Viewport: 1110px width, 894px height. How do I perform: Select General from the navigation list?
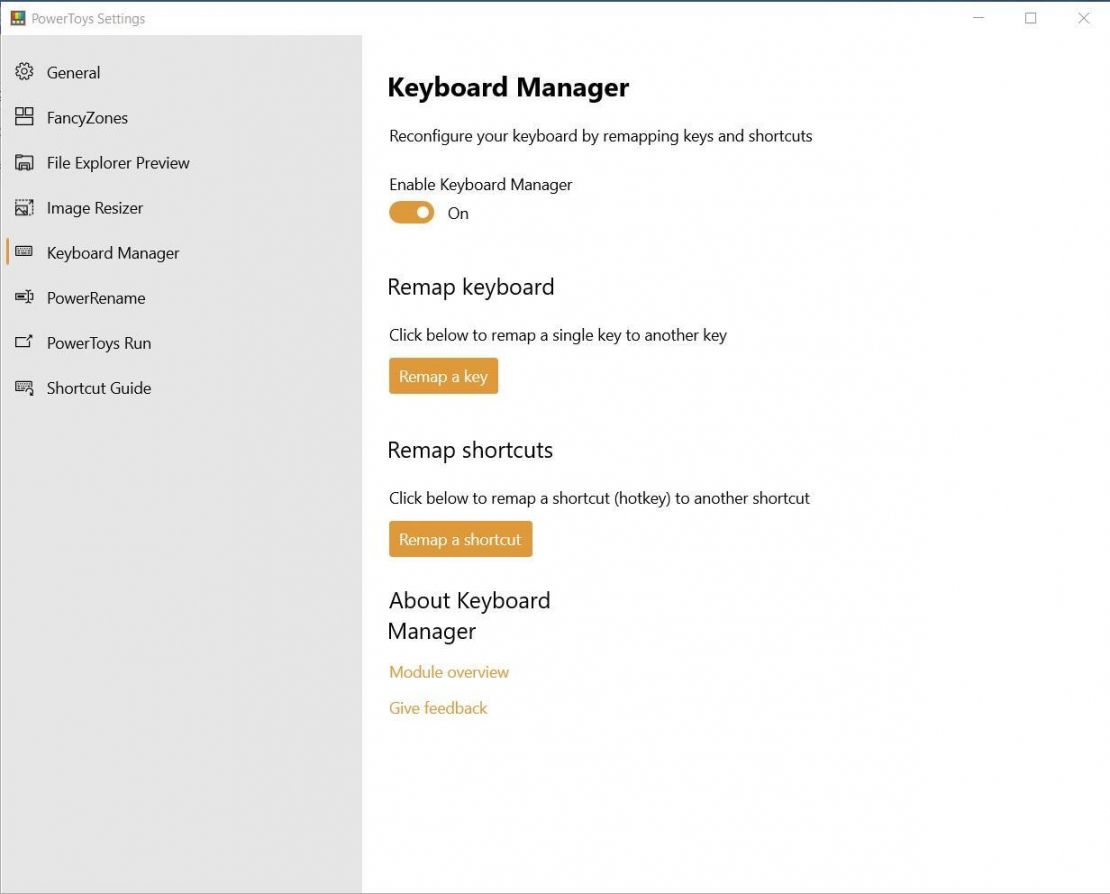tap(73, 72)
